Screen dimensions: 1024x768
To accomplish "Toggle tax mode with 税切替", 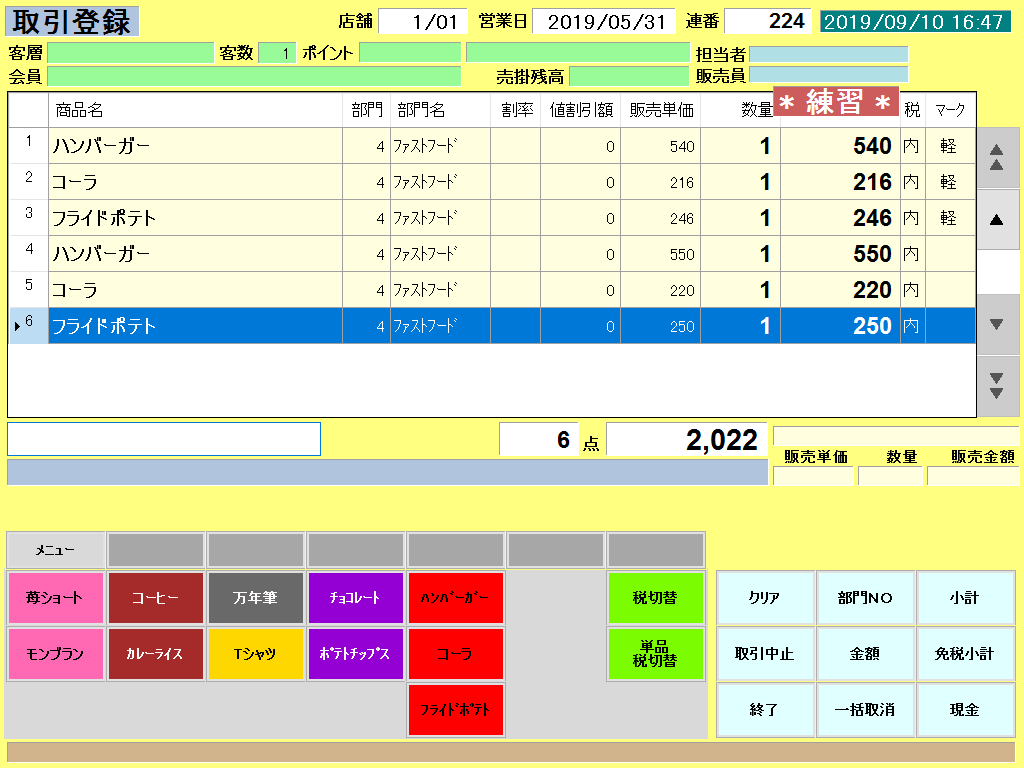I will (x=655, y=597).
